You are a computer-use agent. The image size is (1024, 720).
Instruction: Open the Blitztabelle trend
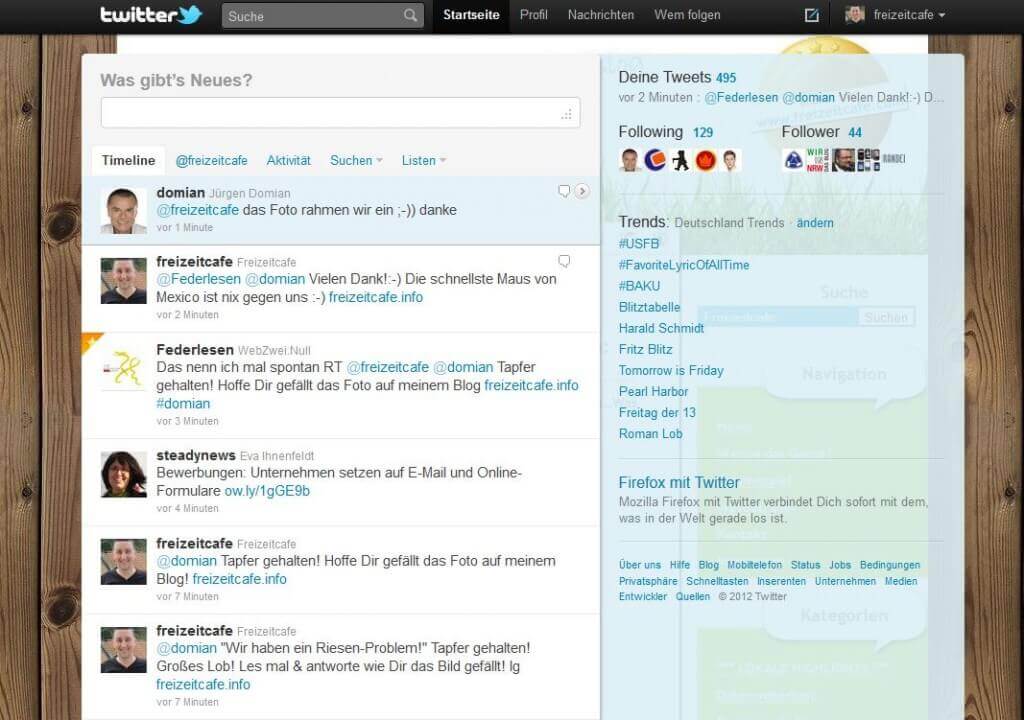[649, 307]
